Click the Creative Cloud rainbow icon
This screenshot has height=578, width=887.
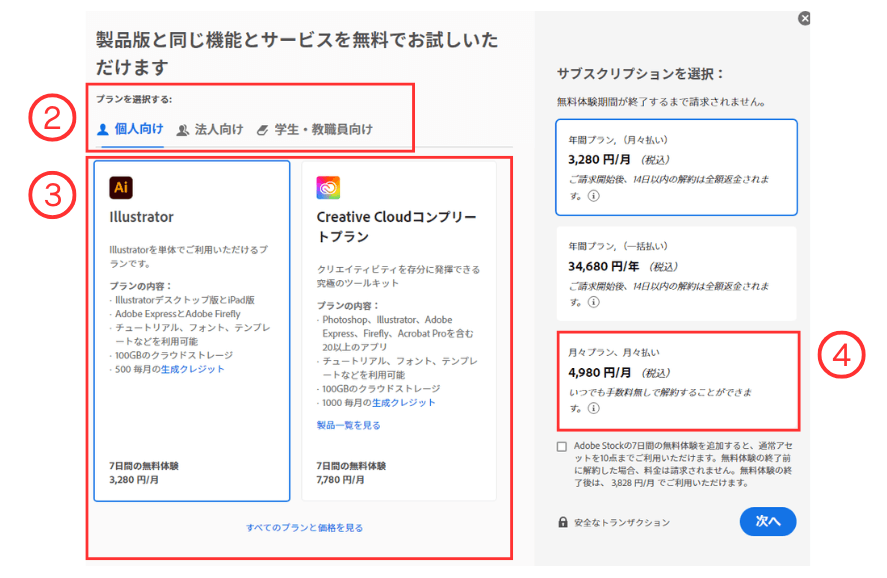click(329, 187)
